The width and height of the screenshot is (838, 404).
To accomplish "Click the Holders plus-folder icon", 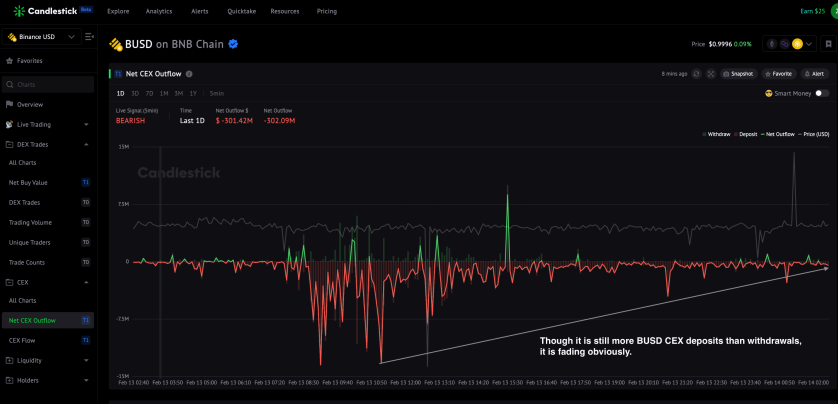I will click(x=9, y=380).
